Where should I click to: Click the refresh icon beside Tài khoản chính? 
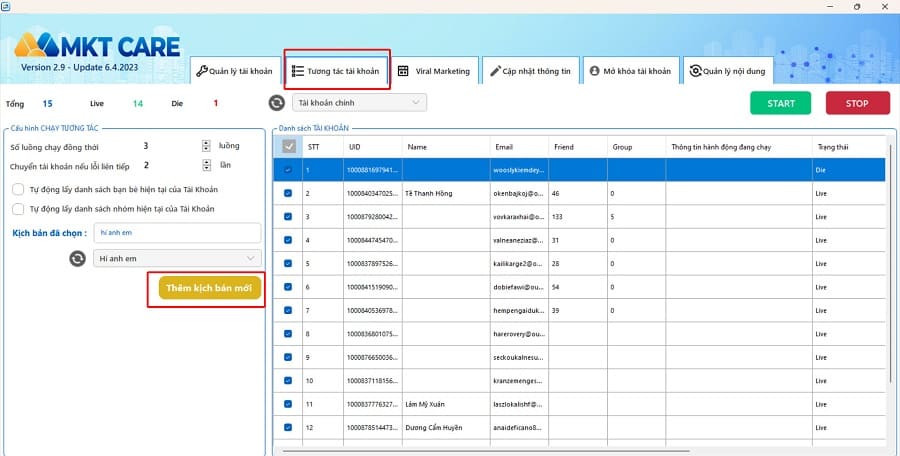point(276,102)
